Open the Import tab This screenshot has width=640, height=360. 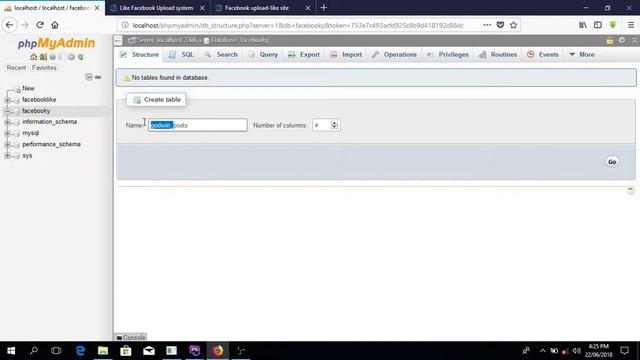pyautogui.click(x=346, y=55)
